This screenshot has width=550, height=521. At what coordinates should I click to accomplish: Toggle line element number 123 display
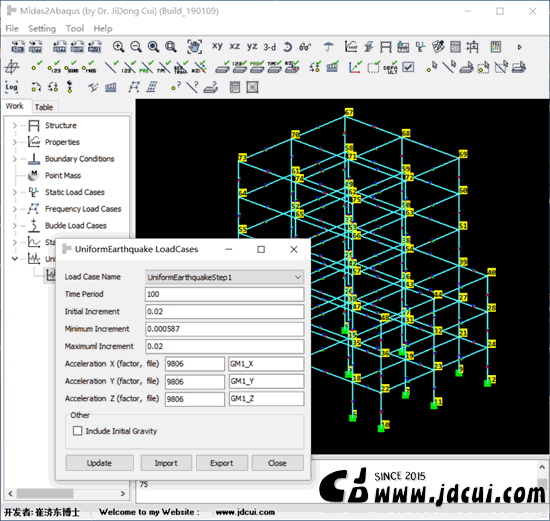[x=128, y=66]
